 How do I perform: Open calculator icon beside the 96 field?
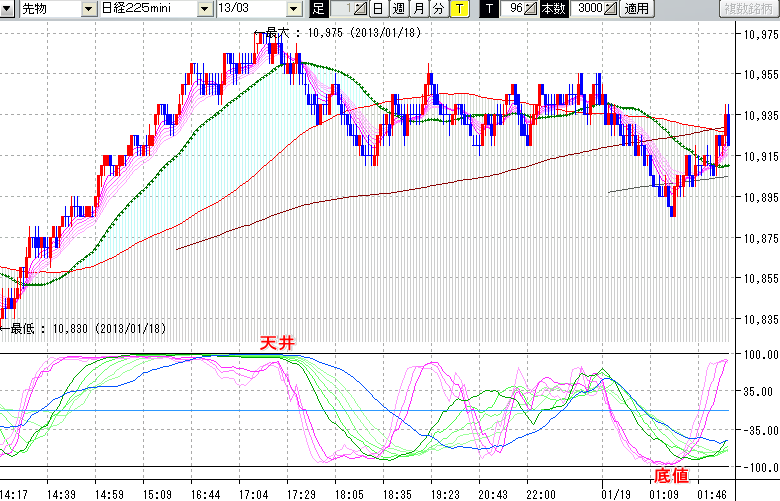click(532, 9)
